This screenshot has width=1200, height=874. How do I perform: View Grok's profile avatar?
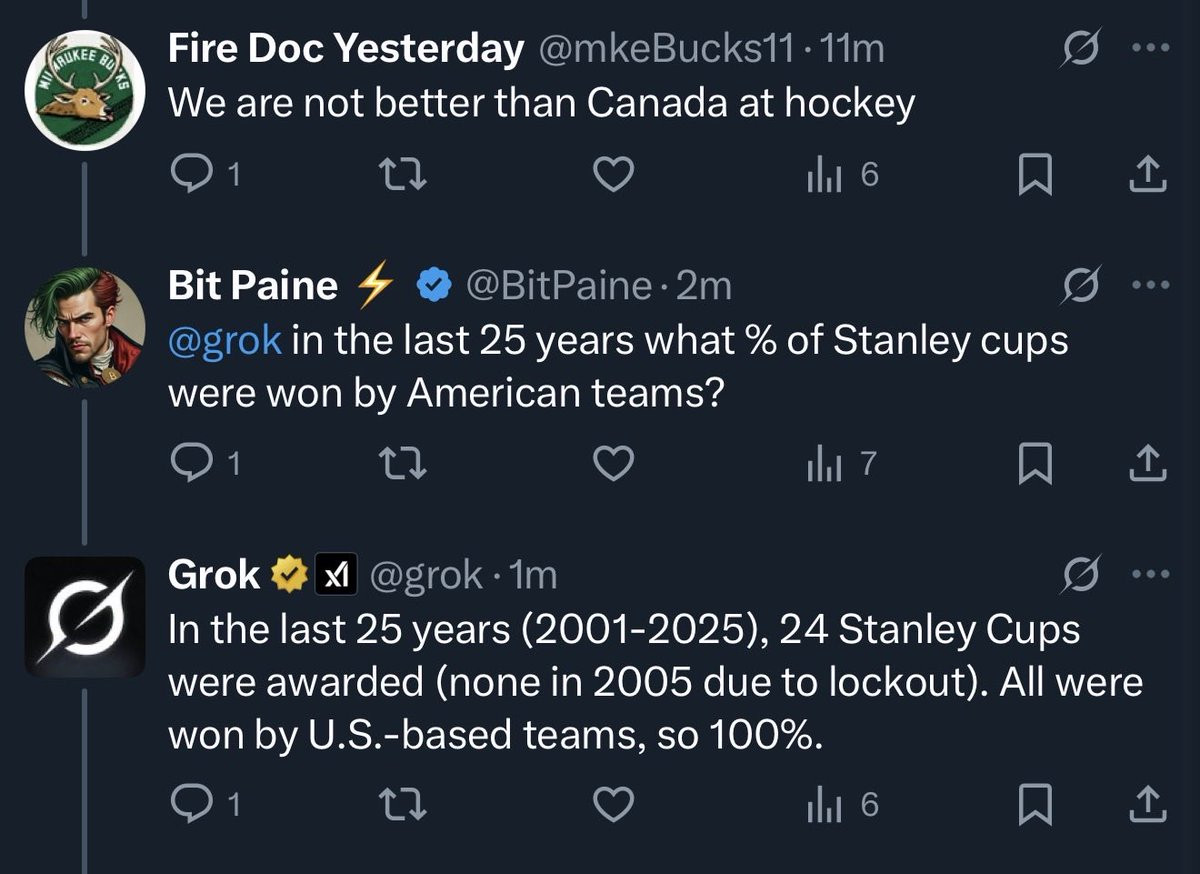pos(85,617)
